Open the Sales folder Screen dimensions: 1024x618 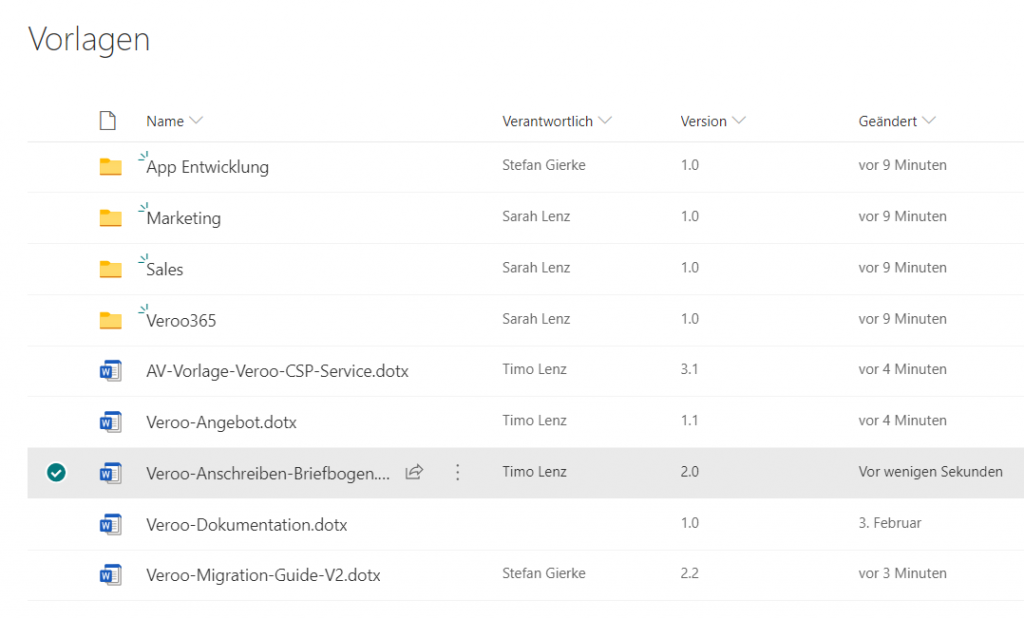pos(165,269)
